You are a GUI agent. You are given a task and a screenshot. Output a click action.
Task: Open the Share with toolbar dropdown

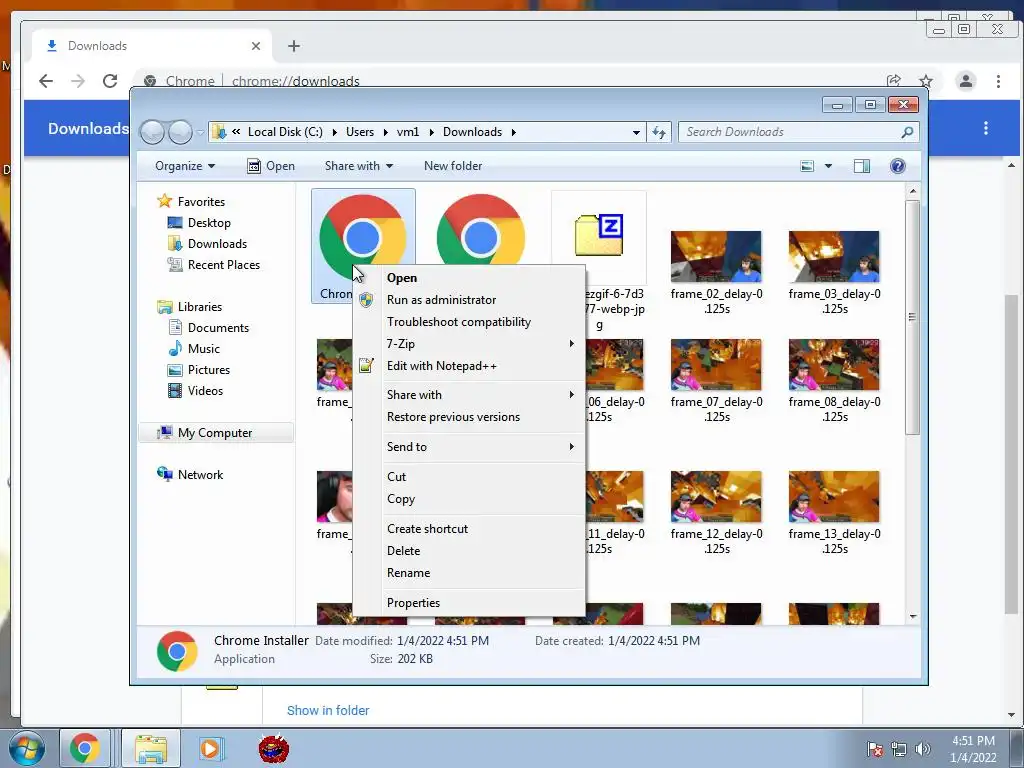(359, 166)
